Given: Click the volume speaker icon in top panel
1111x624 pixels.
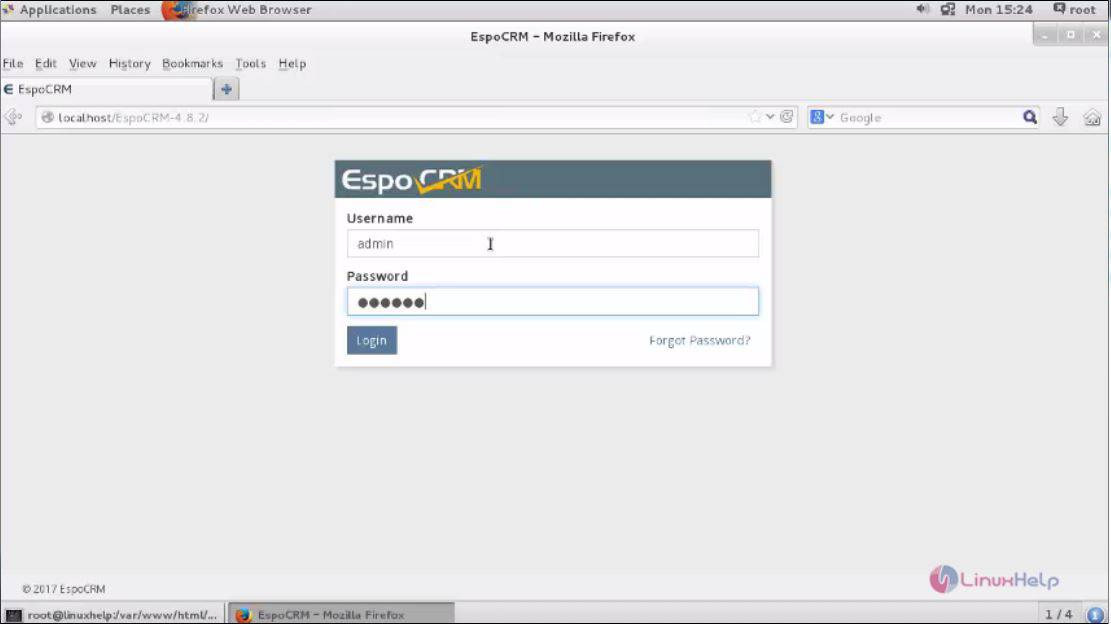Looking at the screenshot, I should [x=922, y=9].
